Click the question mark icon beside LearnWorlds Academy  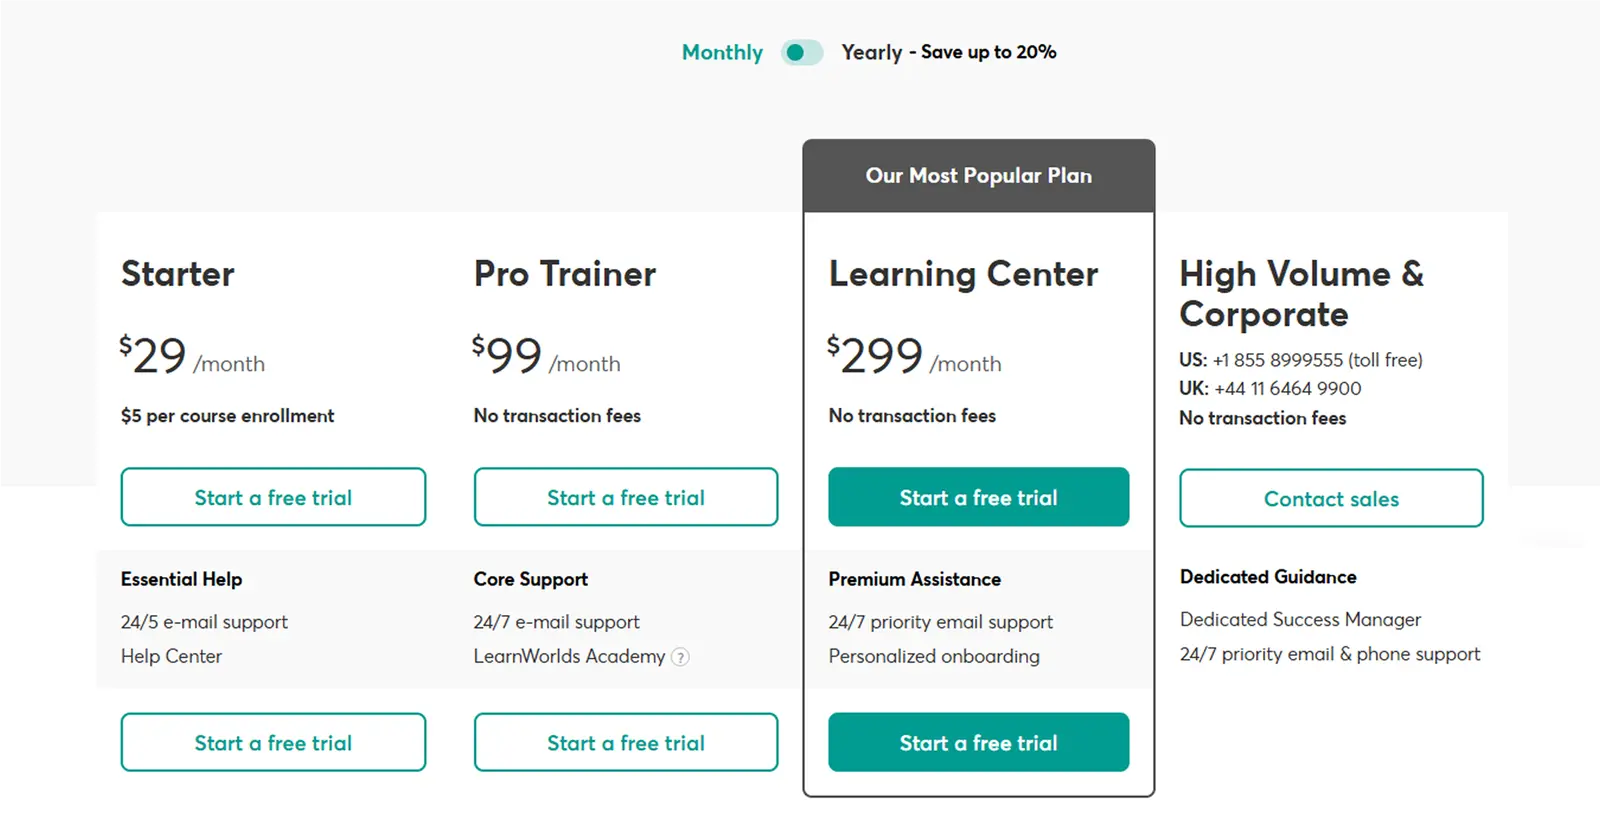680,657
